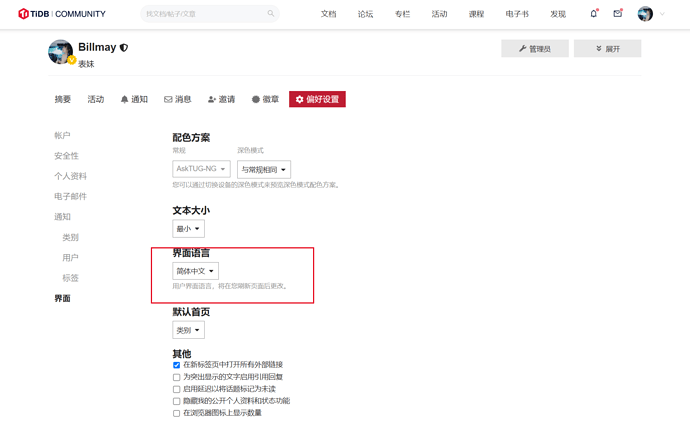Open the 文本大小 最小 dropdown

tap(188, 229)
